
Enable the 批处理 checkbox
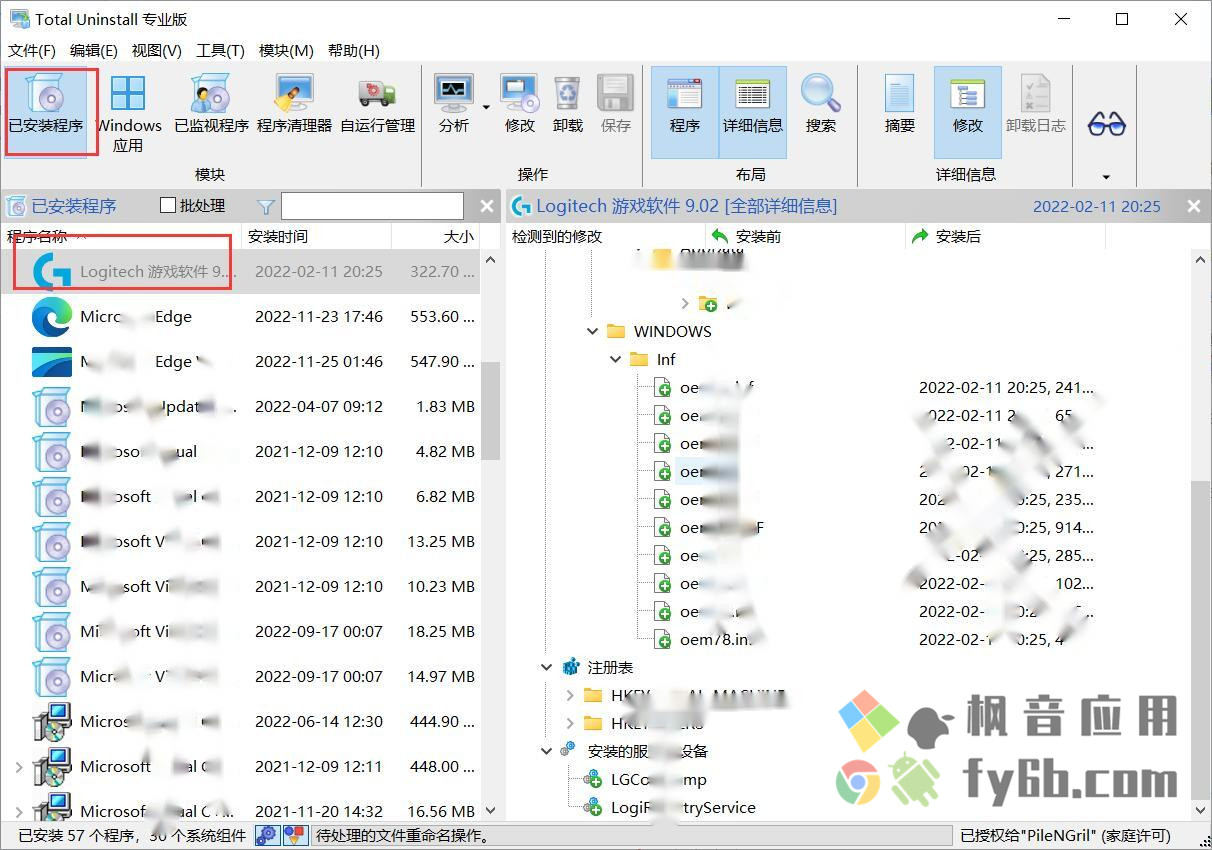coord(168,206)
